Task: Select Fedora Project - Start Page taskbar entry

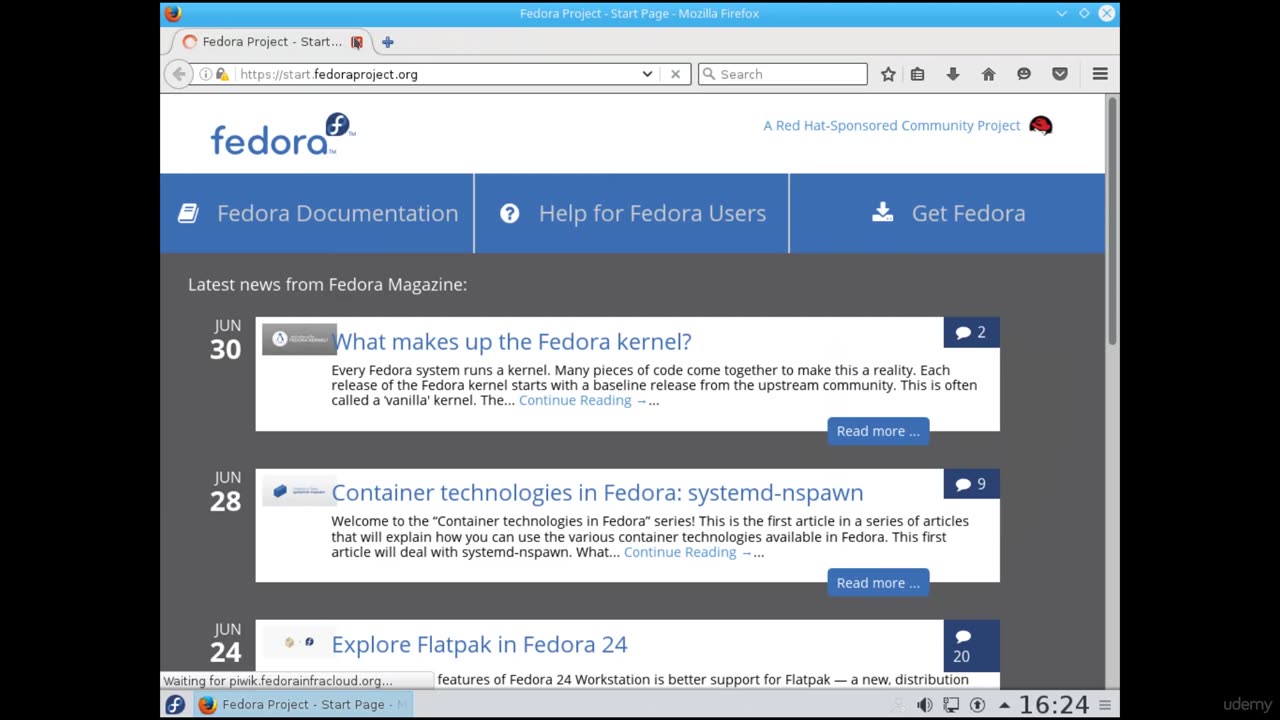Action: [304, 704]
